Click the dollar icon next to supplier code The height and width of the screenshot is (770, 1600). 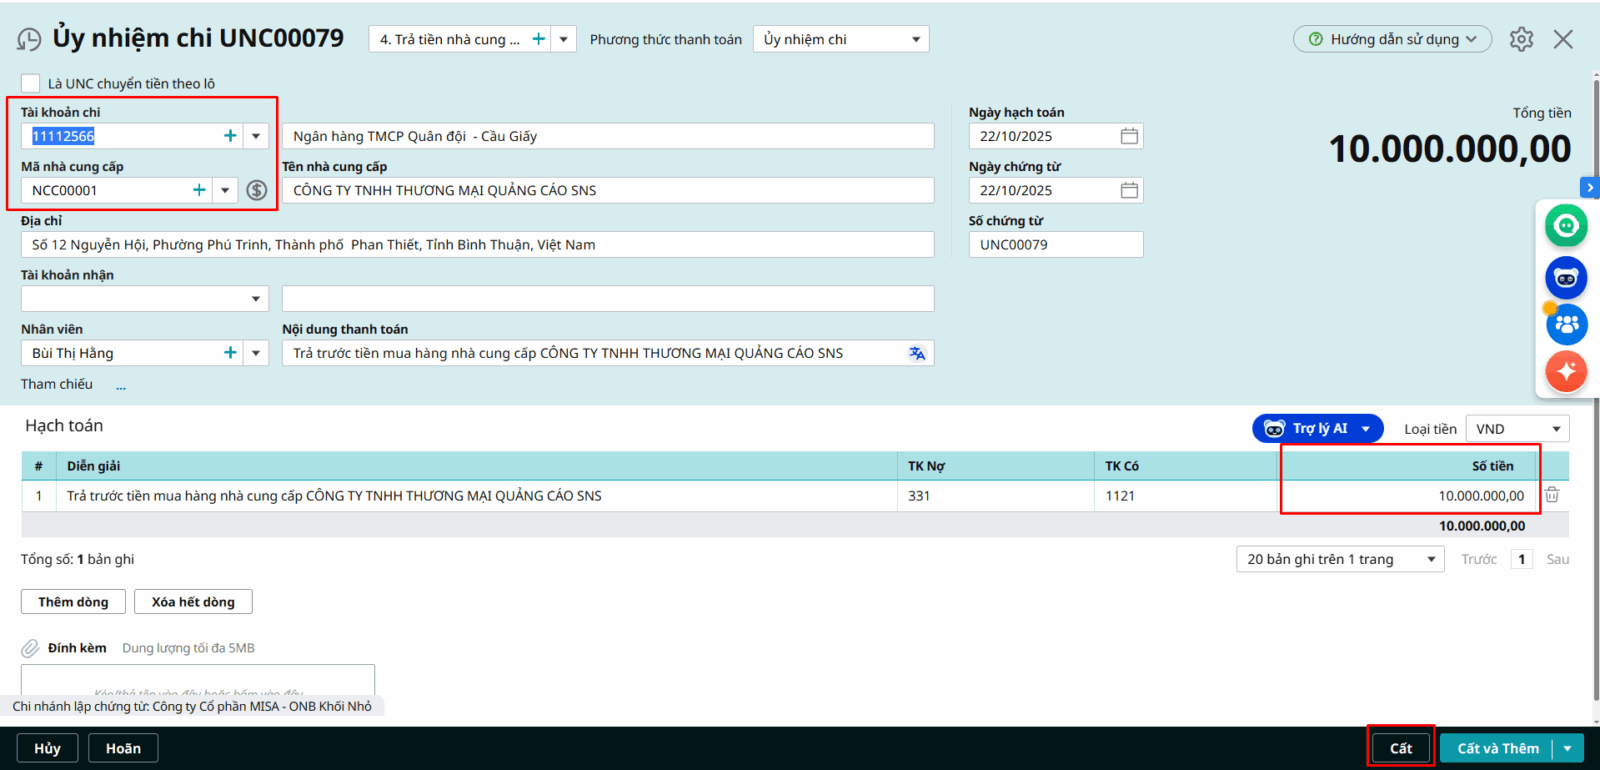pyautogui.click(x=257, y=190)
